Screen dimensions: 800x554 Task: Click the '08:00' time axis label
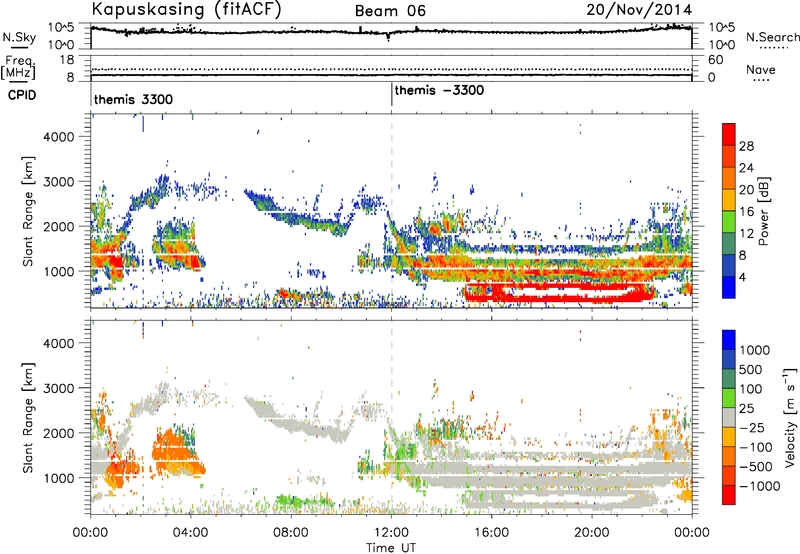click(291, 533)
